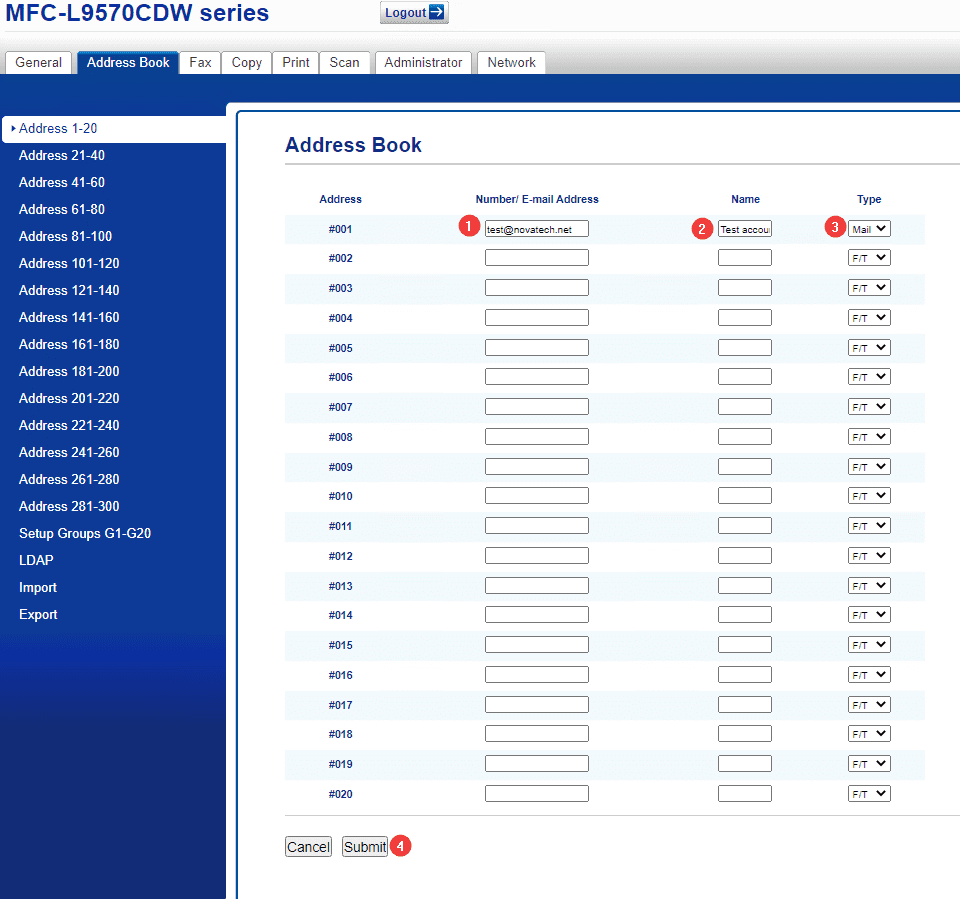
Task: Switch to the Fax tab
Action: (200, 62)
